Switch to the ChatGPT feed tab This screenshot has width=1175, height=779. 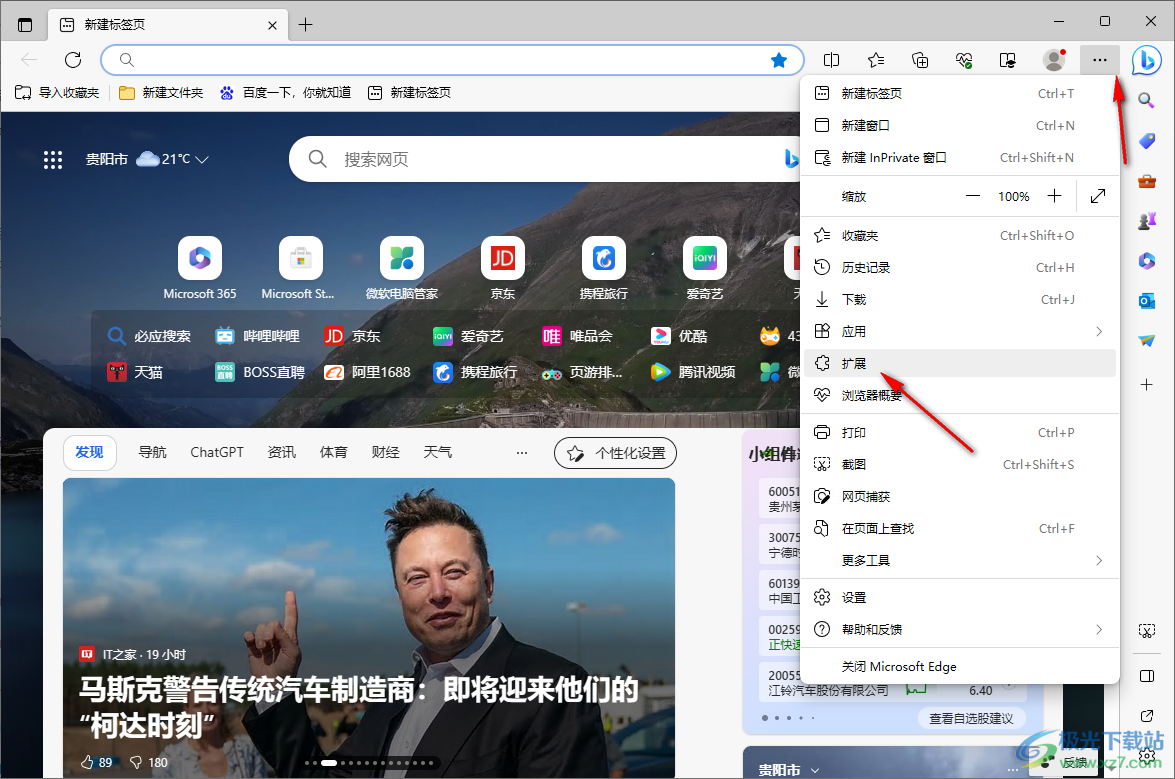[217, 452]
